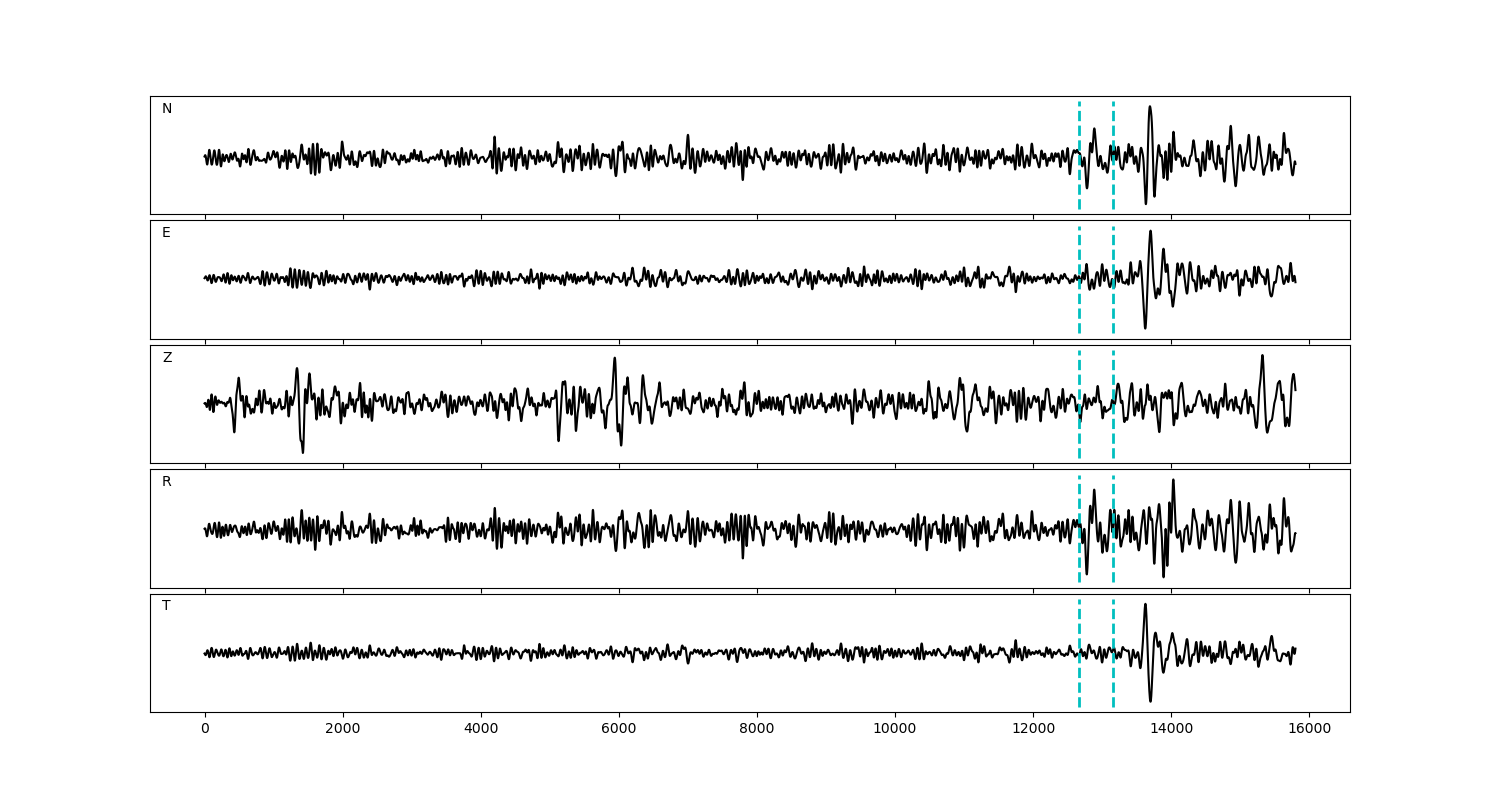Select the T component label
Screen dimensions: 1500x800
pyautogui.click(x=166, y=606)
